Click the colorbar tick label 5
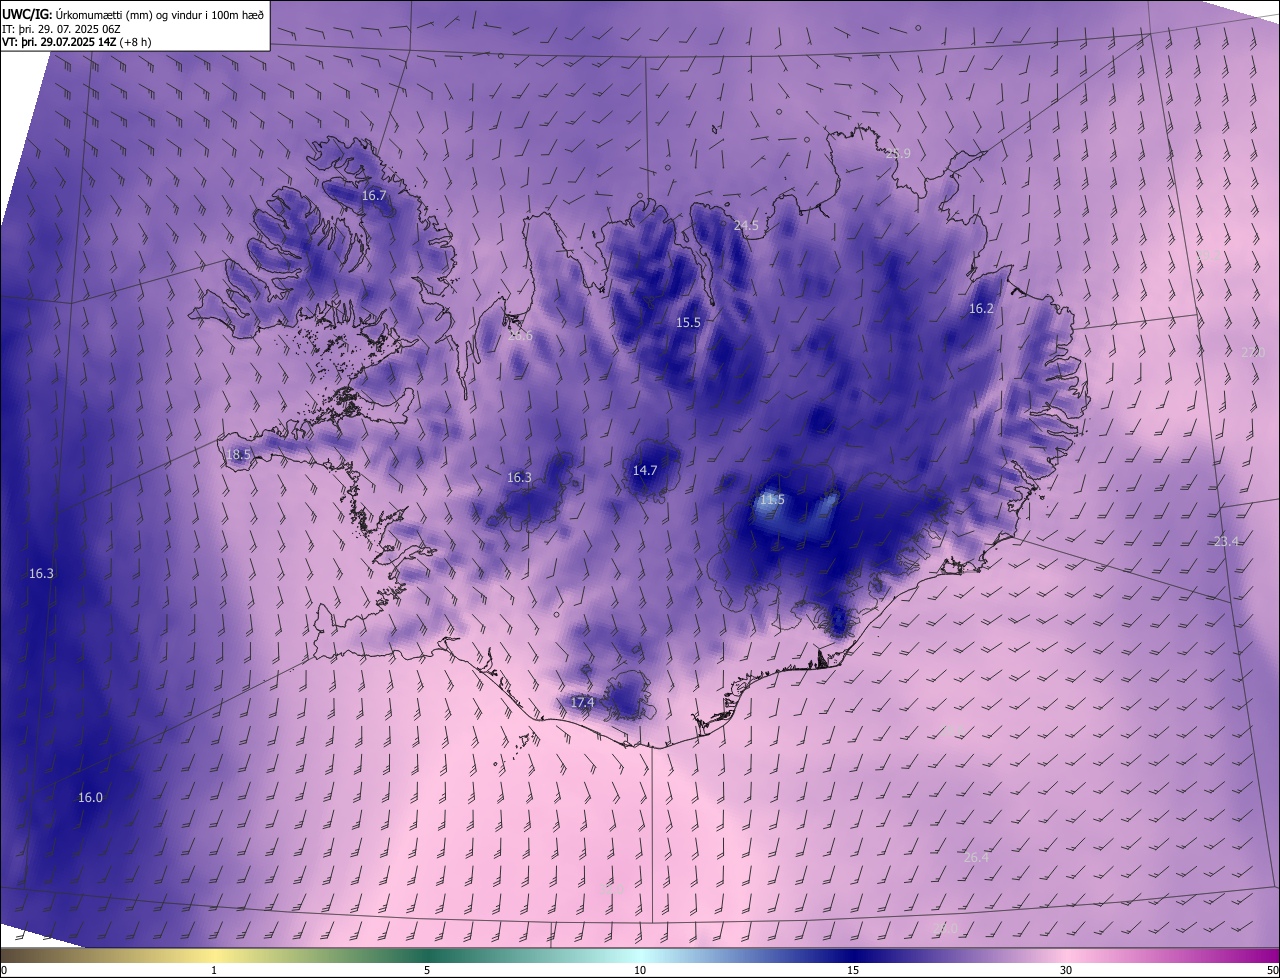Screen dimensions: 1280x978 [427, 971]
